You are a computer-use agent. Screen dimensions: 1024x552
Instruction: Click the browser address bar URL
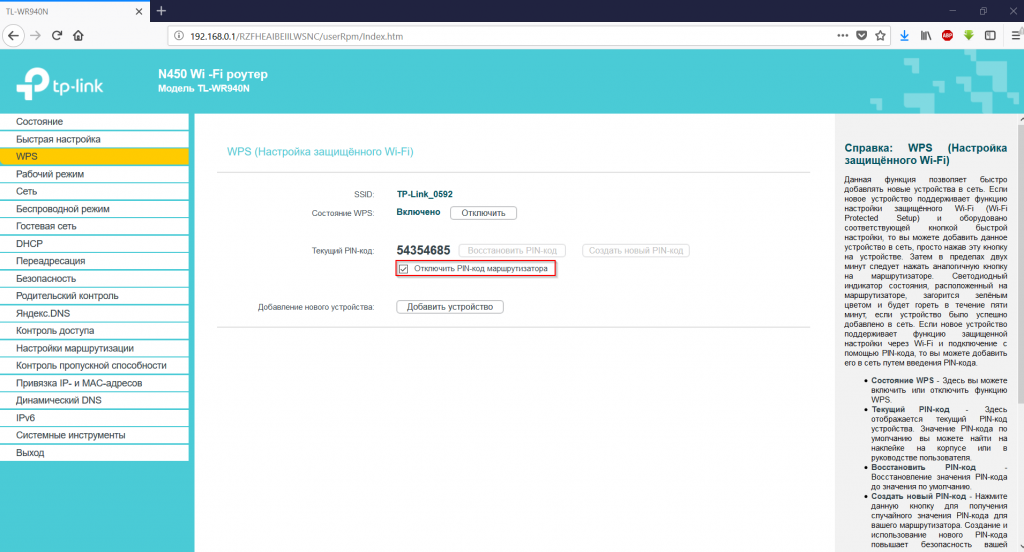(x=296, y=37)
